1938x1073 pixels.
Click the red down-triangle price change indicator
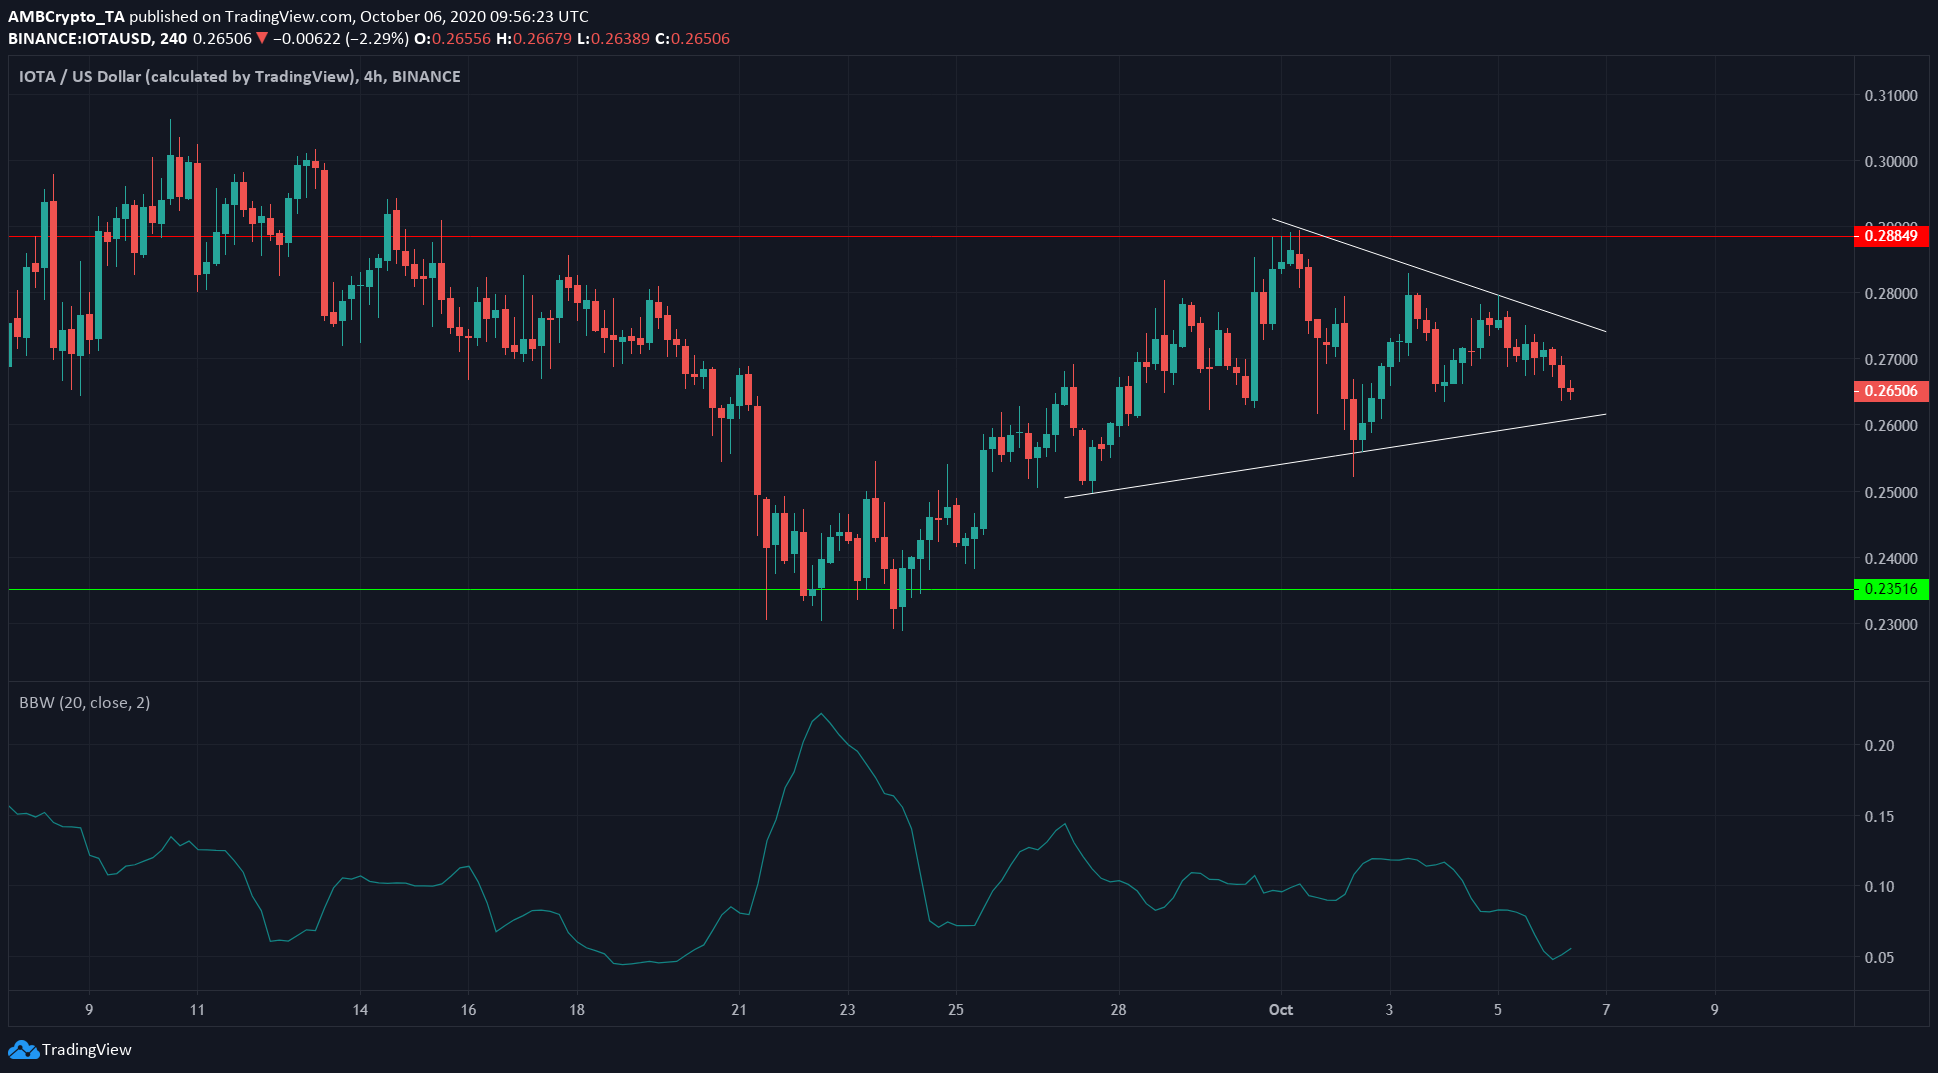pyautogui.click(x=262, y=39)
